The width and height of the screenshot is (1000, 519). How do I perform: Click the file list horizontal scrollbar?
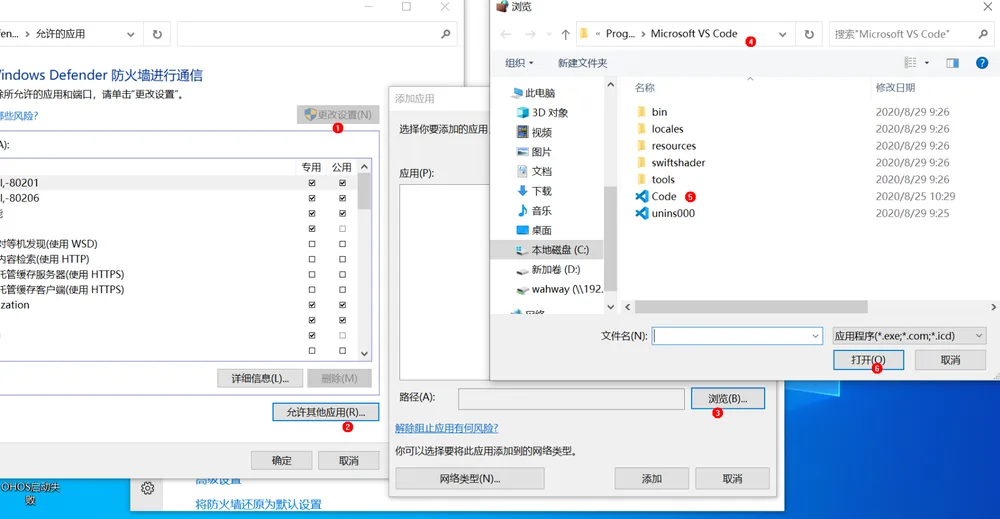click(x=751, y=307)
